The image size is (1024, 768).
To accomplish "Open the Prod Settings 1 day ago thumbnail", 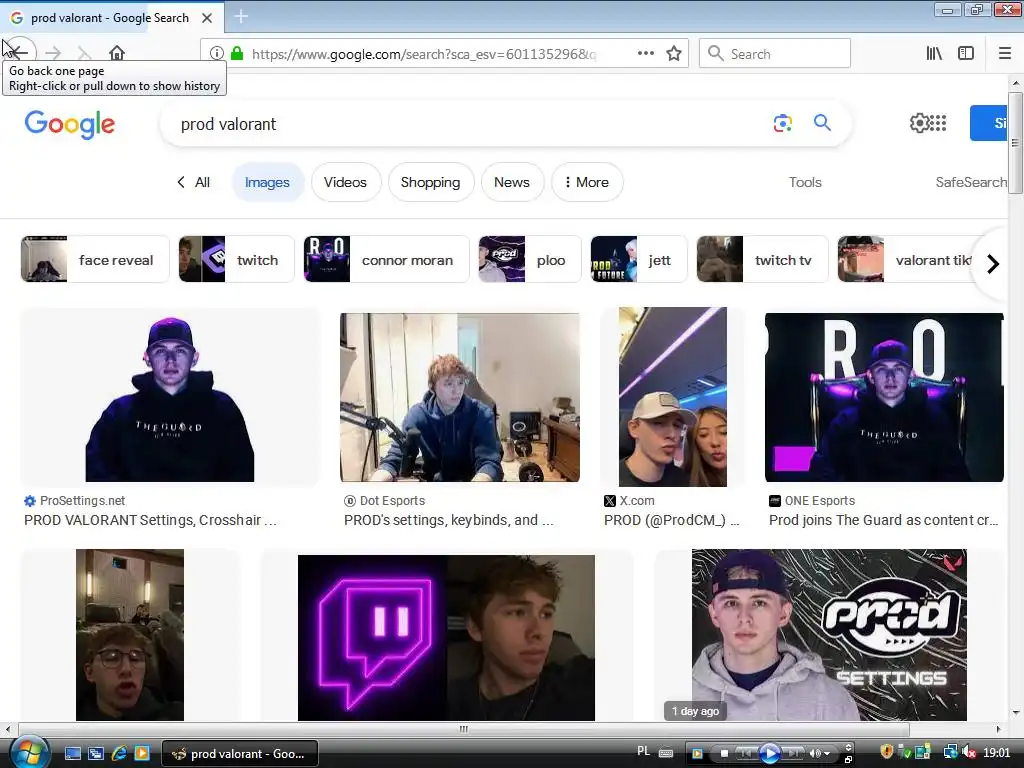I will click(829, 635).
